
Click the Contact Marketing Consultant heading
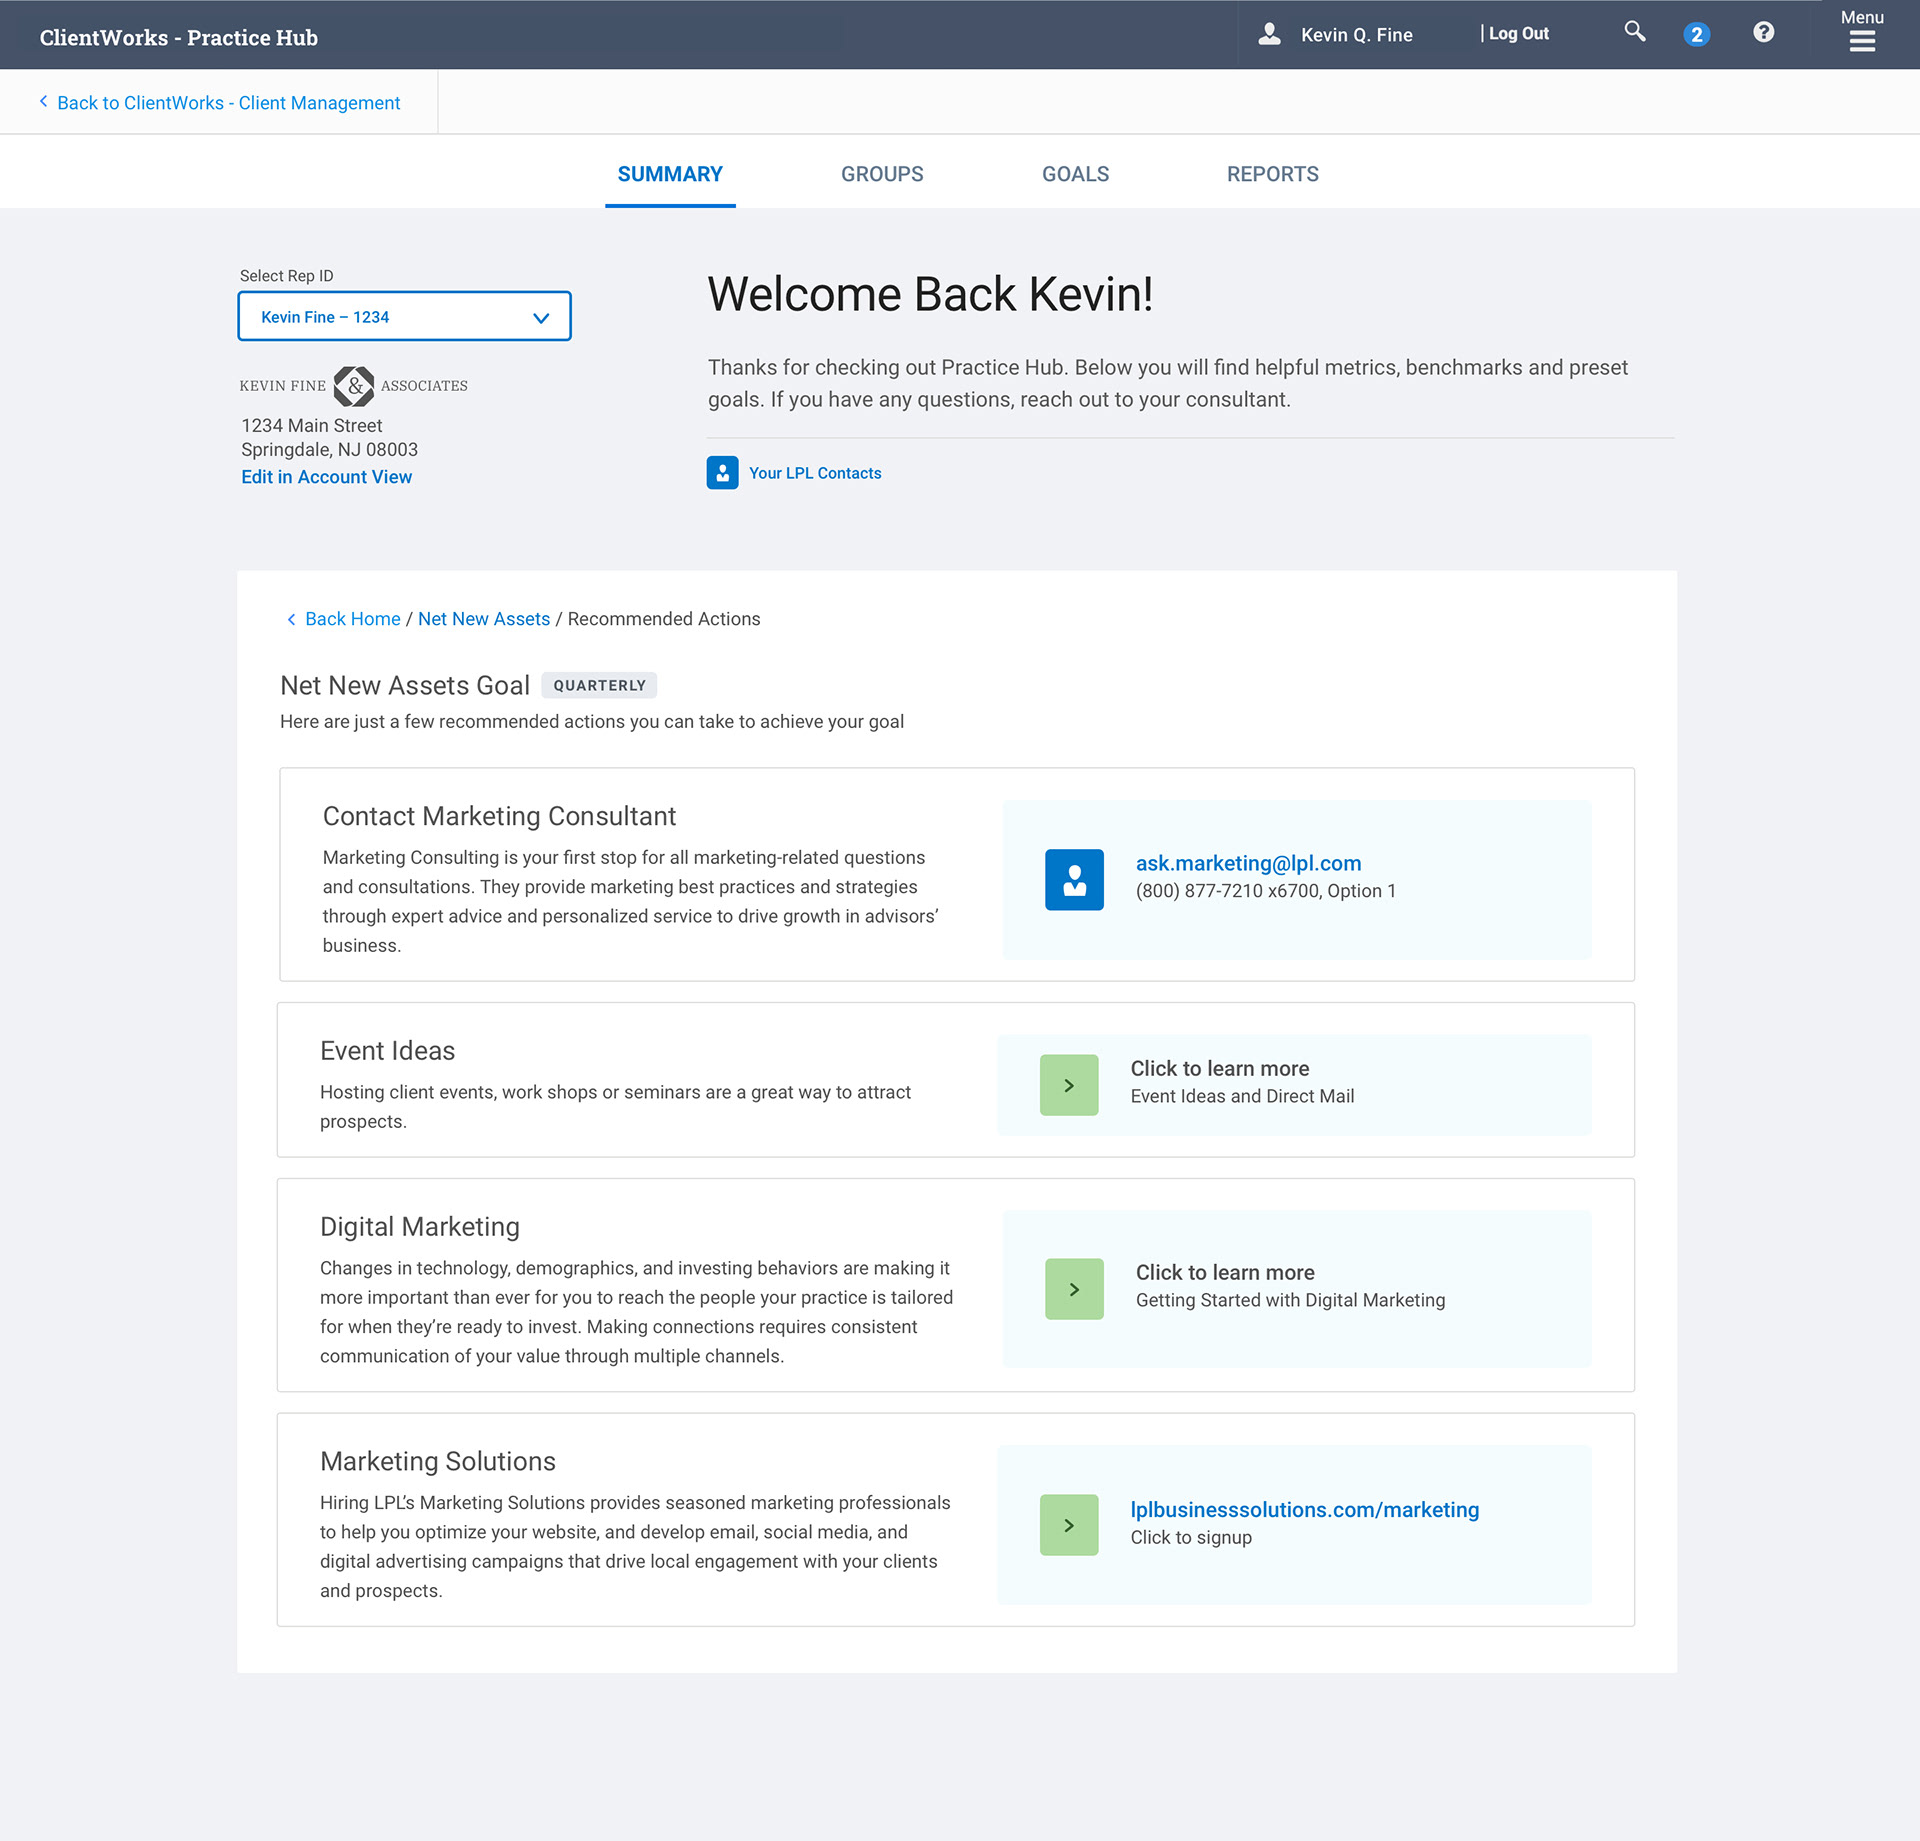point(500,816)
